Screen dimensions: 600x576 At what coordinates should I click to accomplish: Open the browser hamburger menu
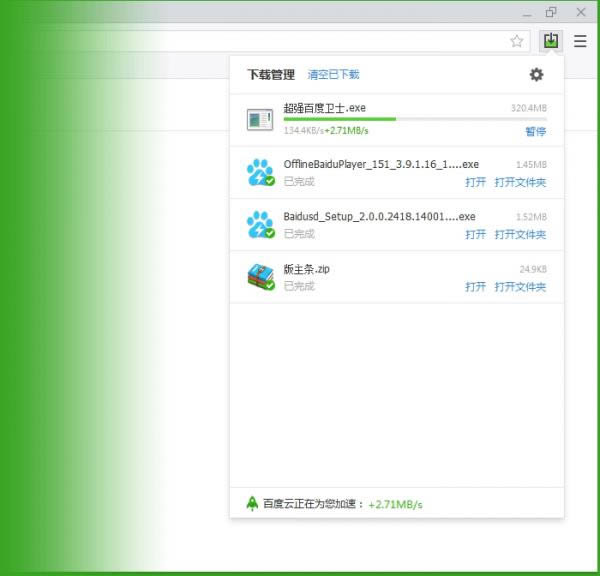tap(580, 41)
